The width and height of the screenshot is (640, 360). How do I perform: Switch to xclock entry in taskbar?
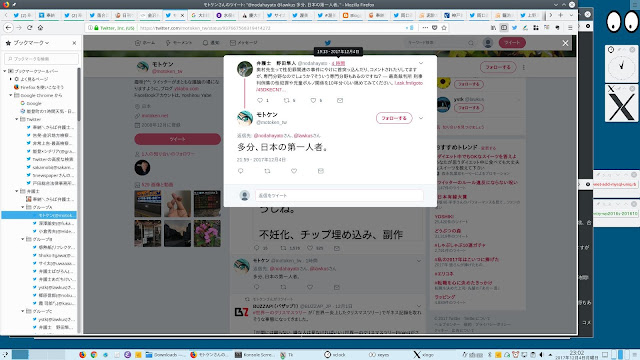[336, 355]
